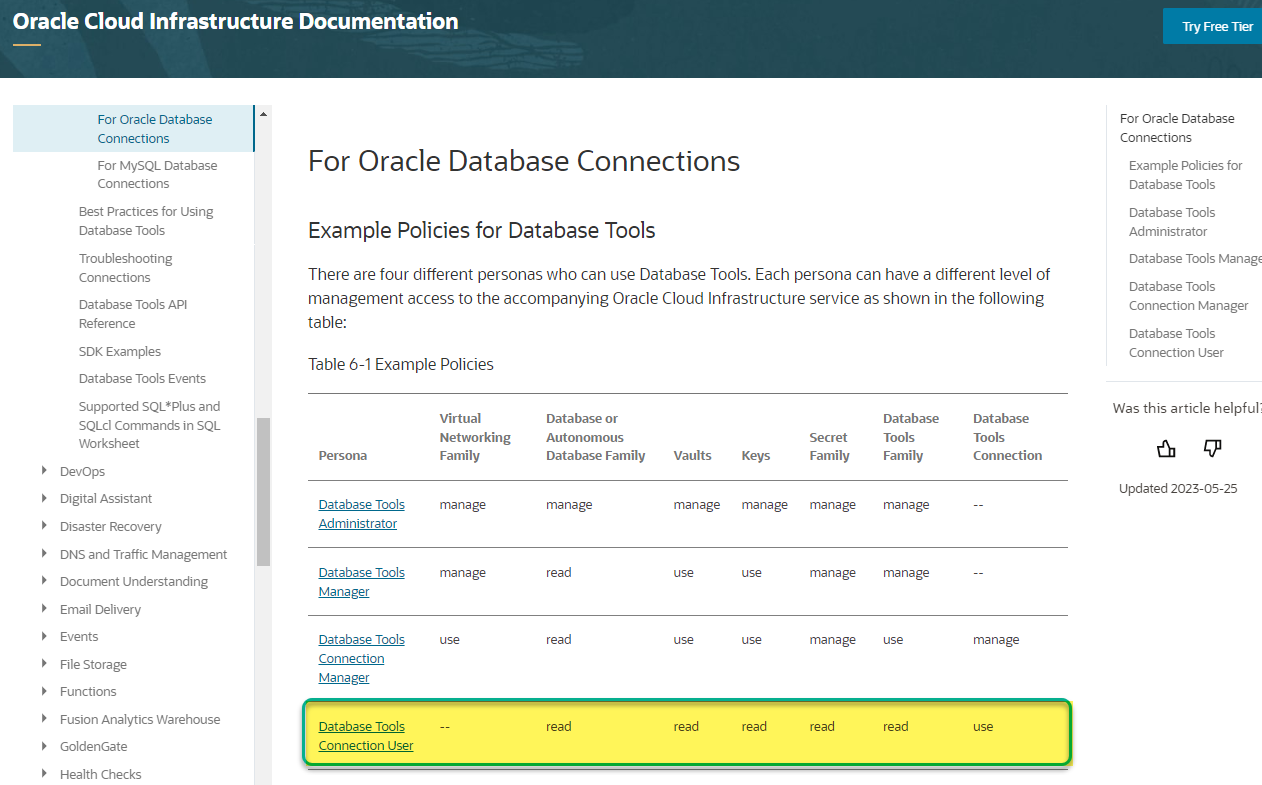1262x785 pixels.
Task: Open Database Tools API Reference
Action: [x=133, y=314]
